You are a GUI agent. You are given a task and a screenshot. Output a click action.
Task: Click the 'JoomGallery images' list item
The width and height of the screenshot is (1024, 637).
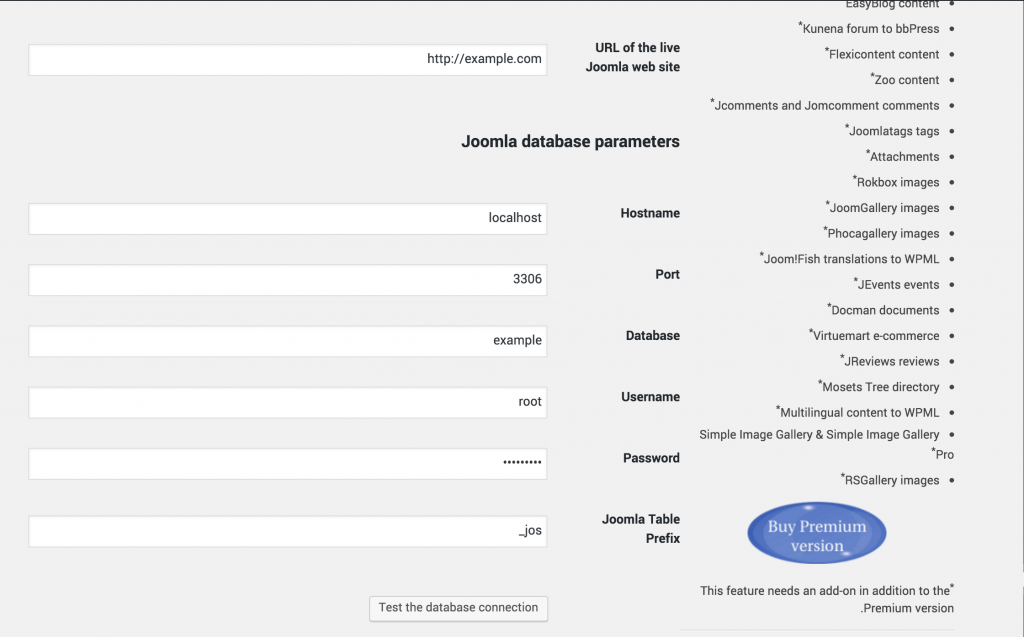pos(882,208)
